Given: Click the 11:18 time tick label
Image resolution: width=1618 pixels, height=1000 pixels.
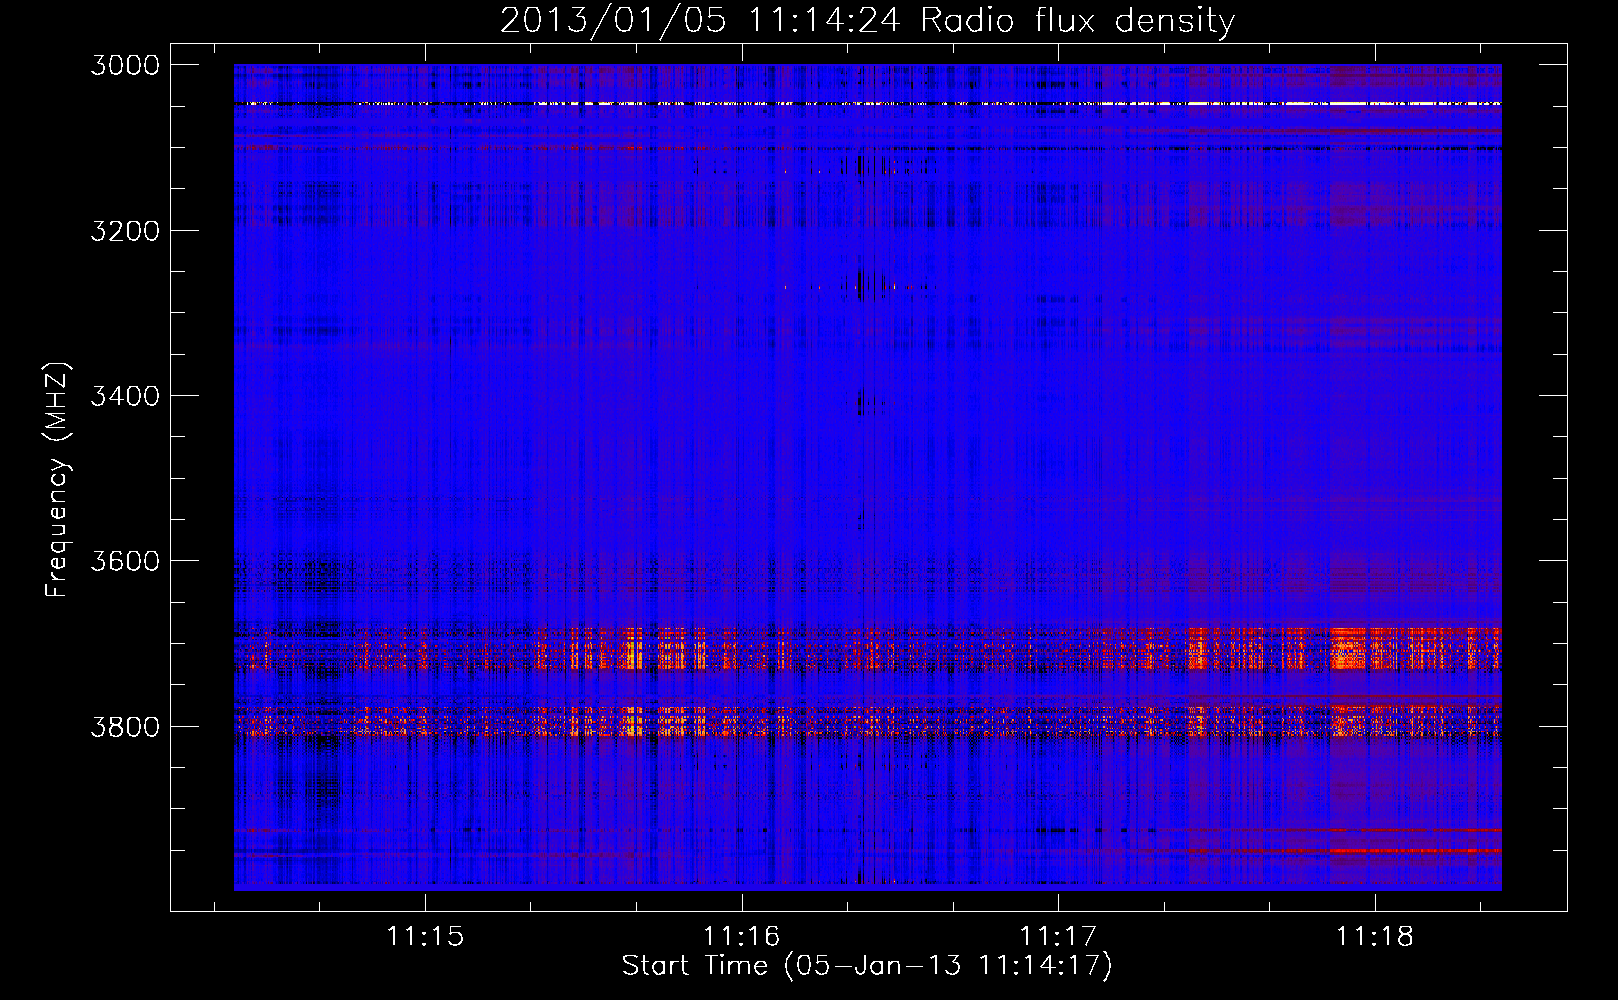Looking at the screenshot, I should point(1375,937).
